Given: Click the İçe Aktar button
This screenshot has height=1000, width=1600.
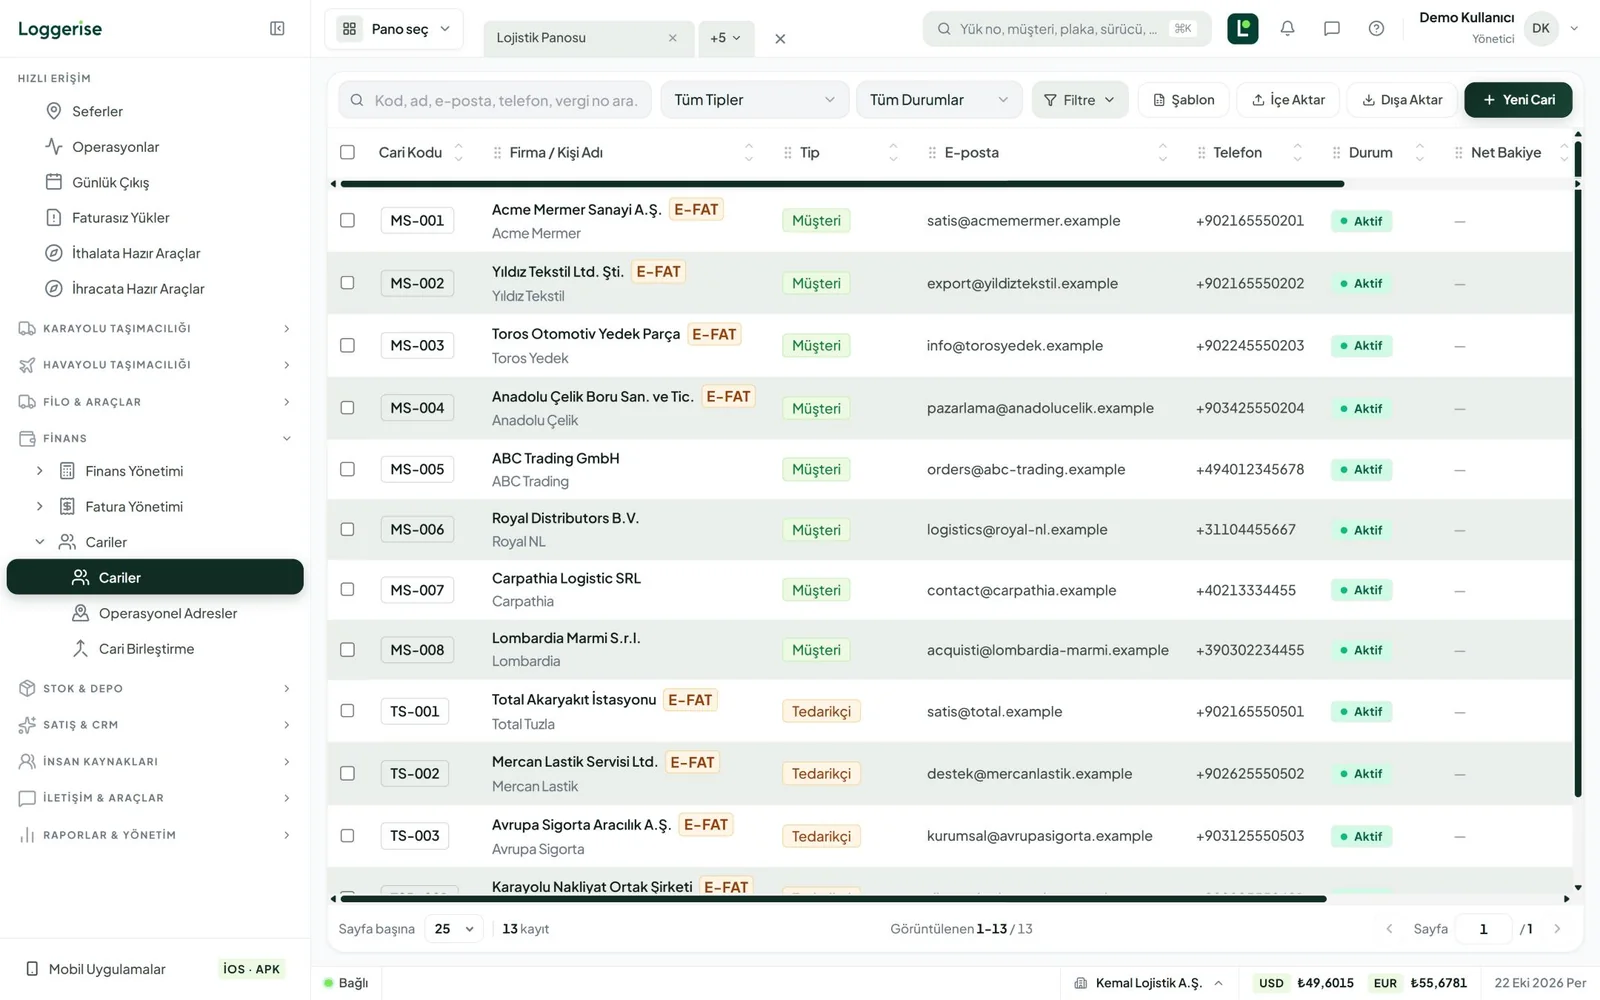Looking at the screenshot, I should click(x=1288, y=100).
